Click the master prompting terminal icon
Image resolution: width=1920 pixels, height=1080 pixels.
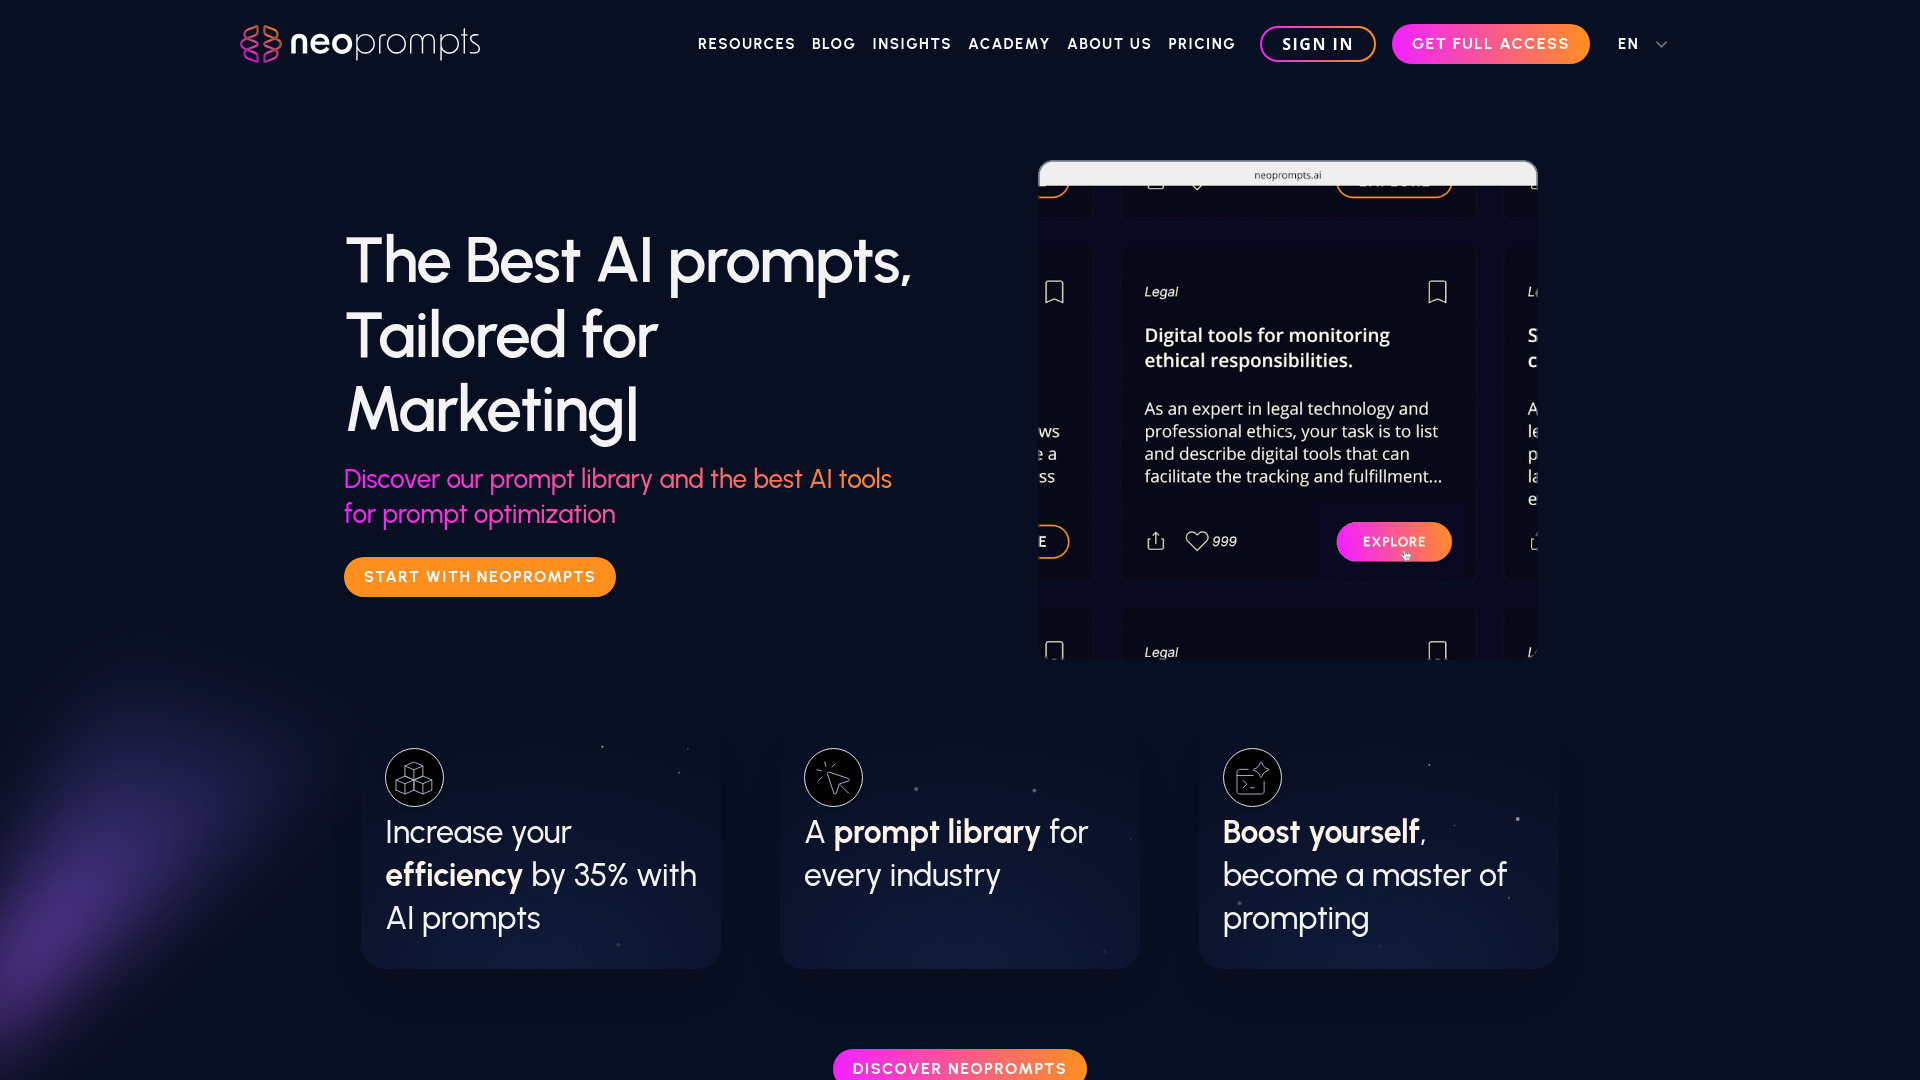pyautogui.click(x=1251, y=777)
